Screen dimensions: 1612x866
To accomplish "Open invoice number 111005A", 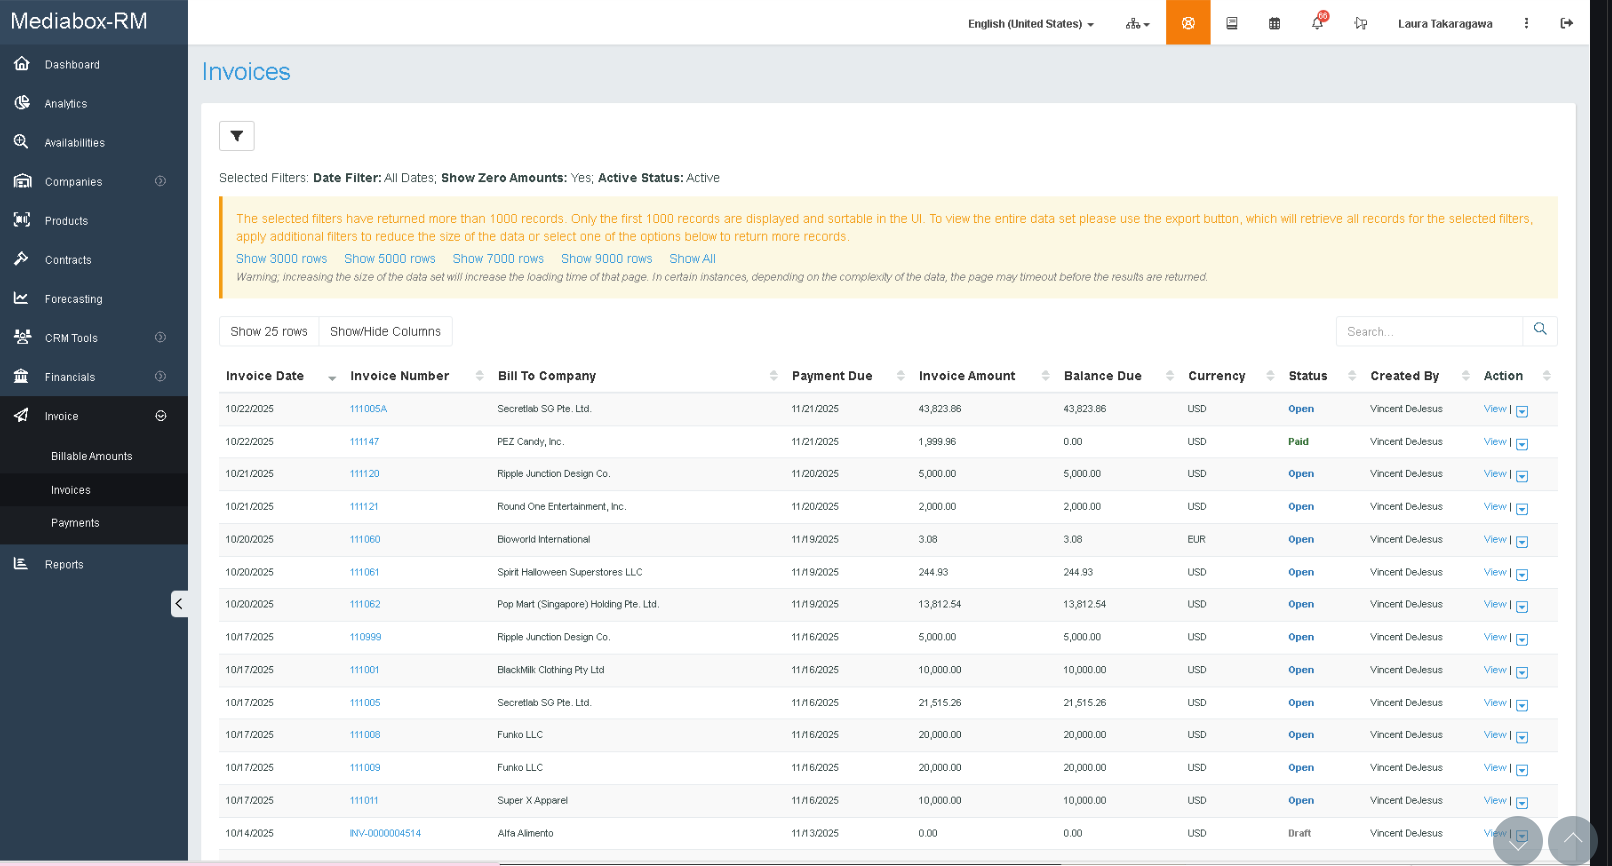I will [368, 409].
